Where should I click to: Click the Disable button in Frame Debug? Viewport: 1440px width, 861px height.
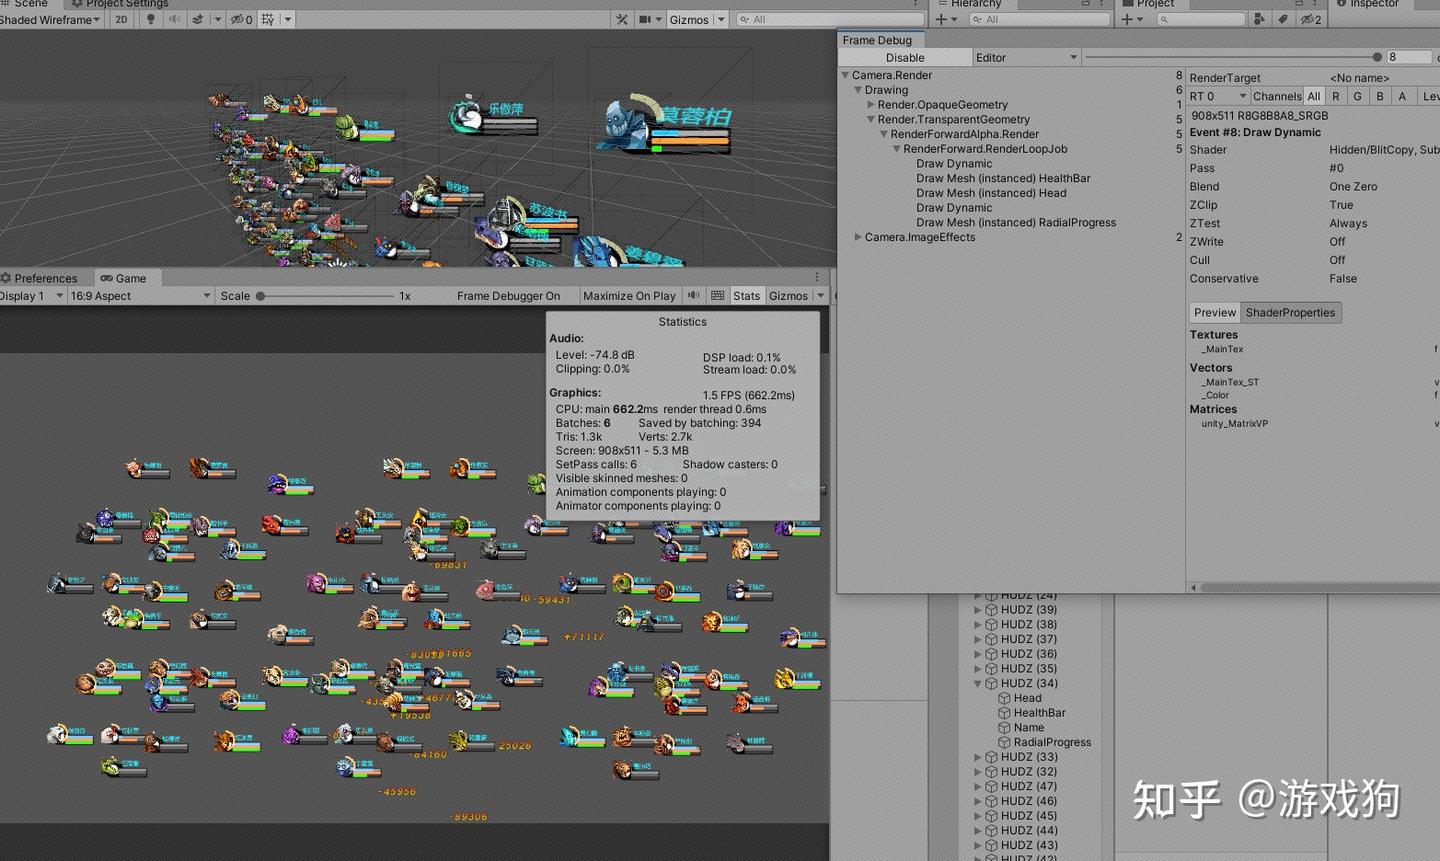905,57
